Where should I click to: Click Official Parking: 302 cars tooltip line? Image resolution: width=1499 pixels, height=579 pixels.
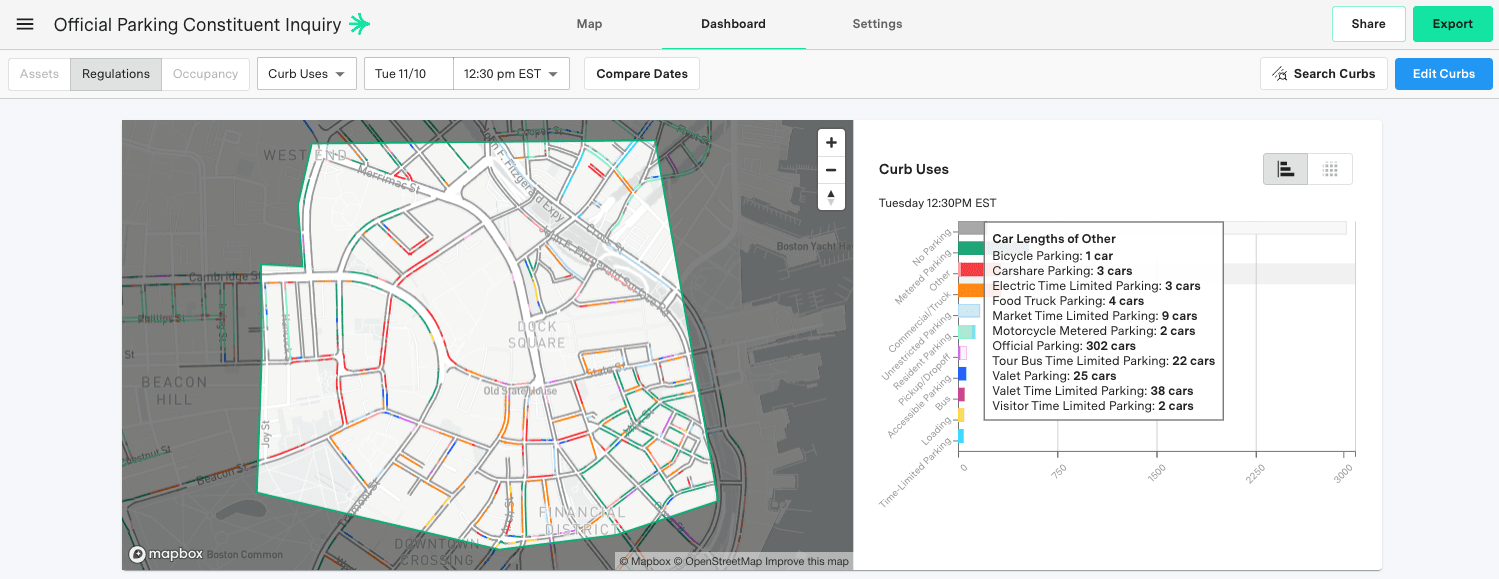[1064, 346]
